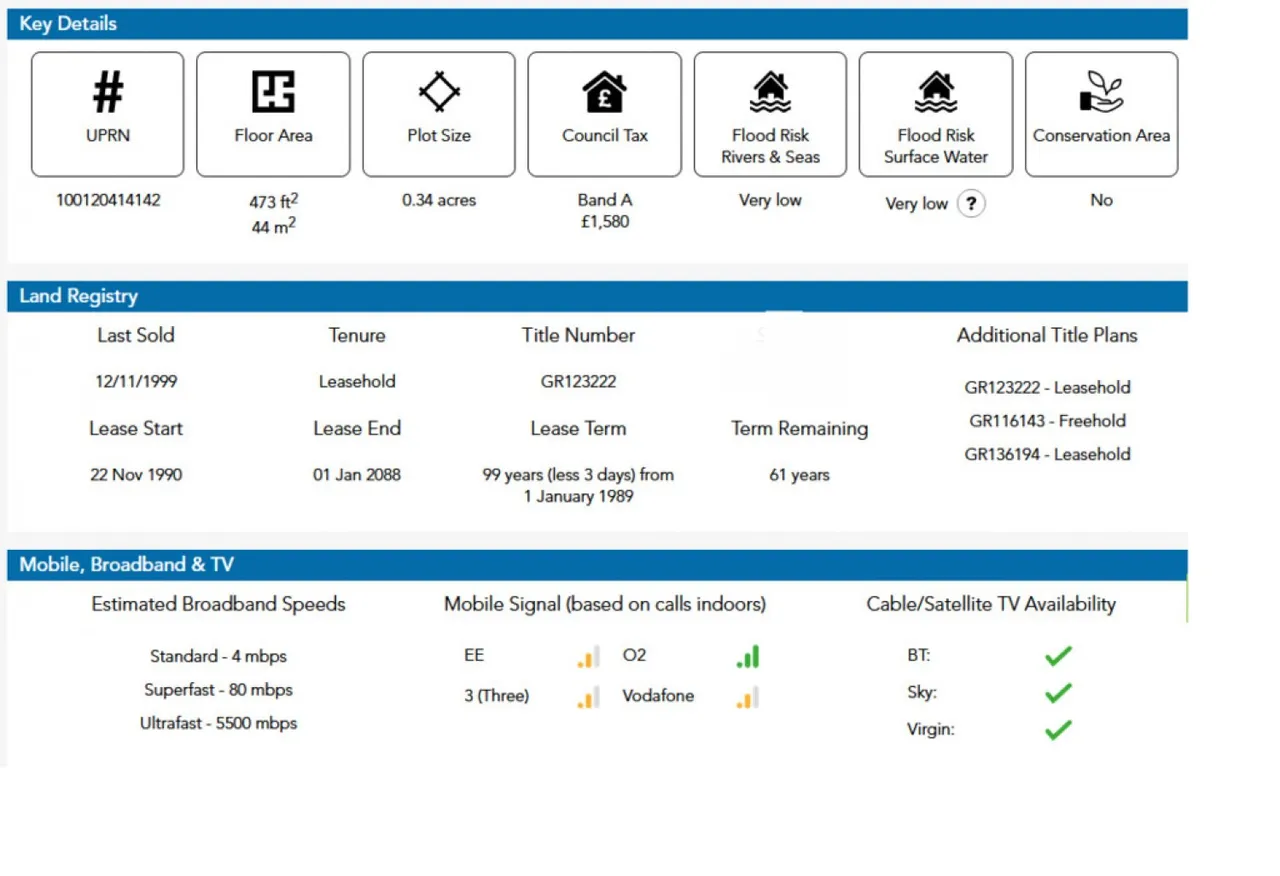Click the Additional Title Plans heading
This screenshot has width=1280, height=876.
pyautogui.click(x=1047, y=336)
